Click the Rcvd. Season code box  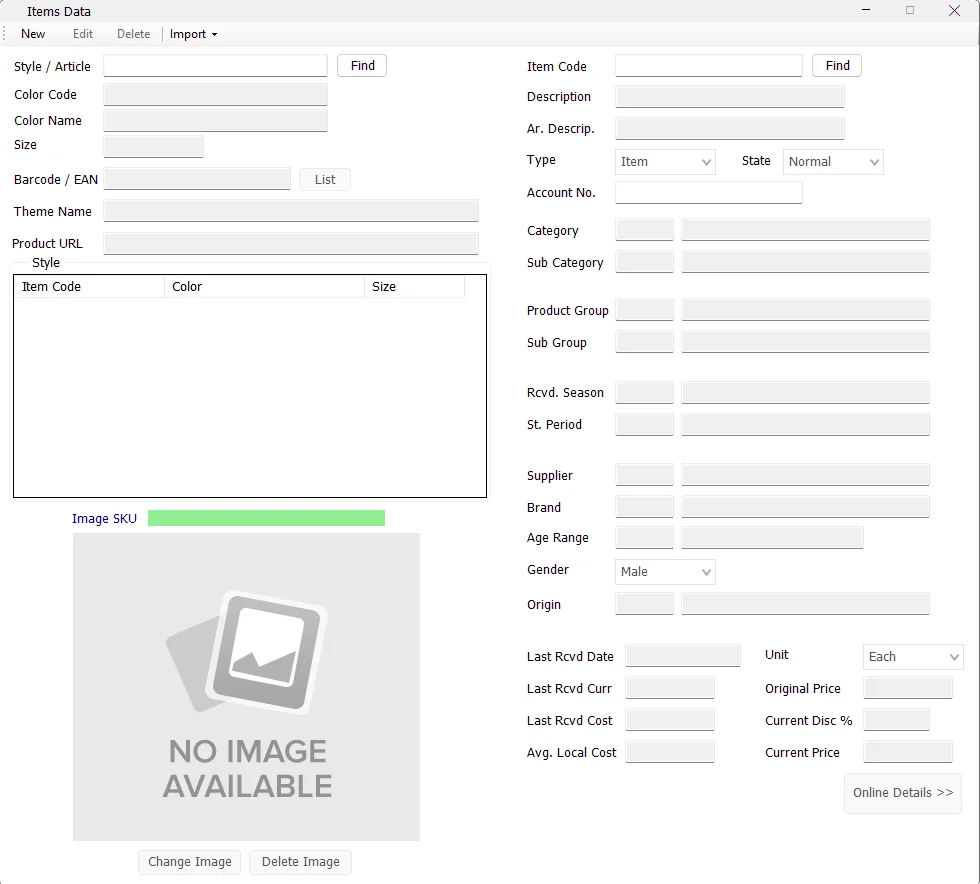click(x=644, y=393)
